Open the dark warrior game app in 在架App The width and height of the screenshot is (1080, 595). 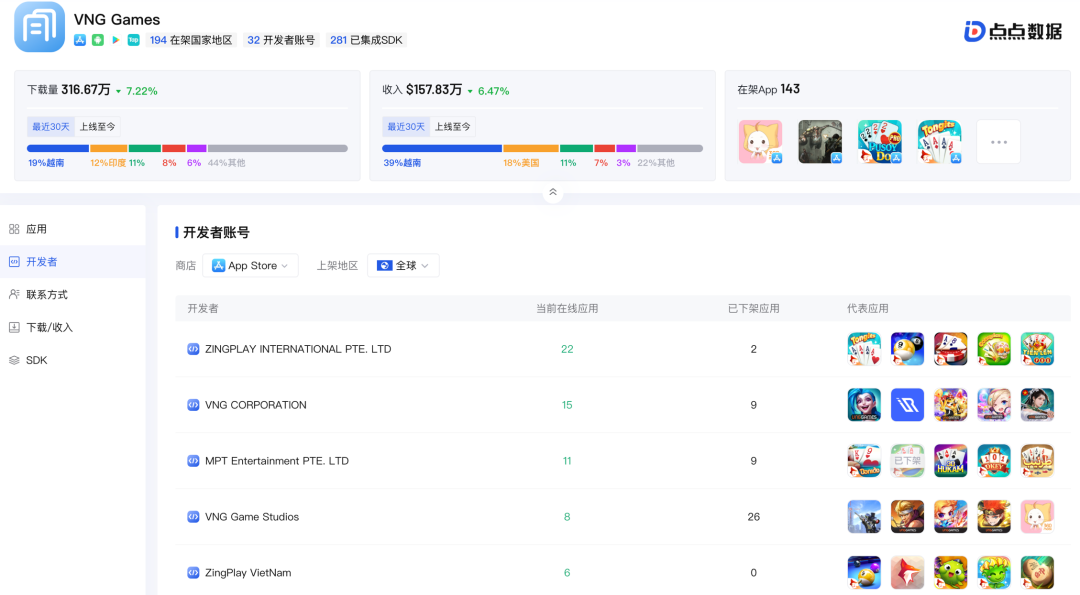(x=820, y=142)
